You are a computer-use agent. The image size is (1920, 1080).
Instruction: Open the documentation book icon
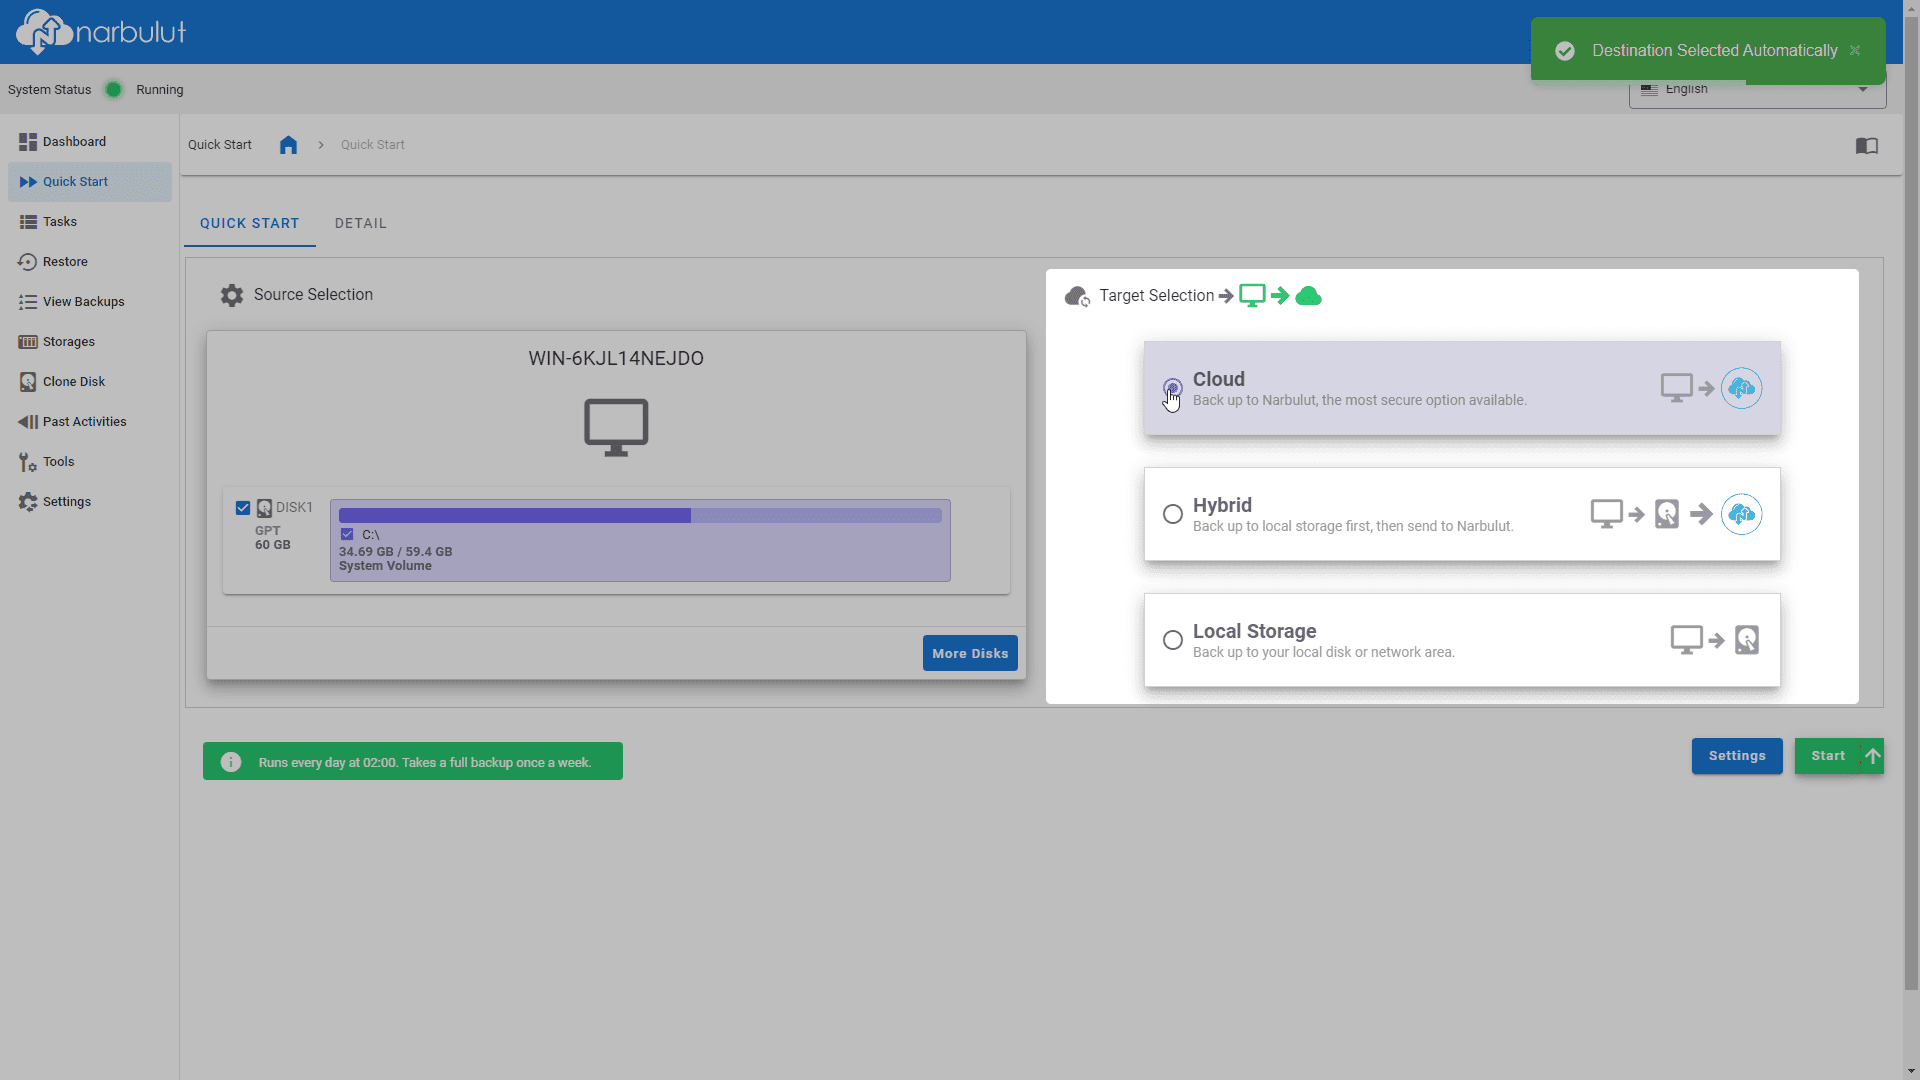tap(1866, 146)
